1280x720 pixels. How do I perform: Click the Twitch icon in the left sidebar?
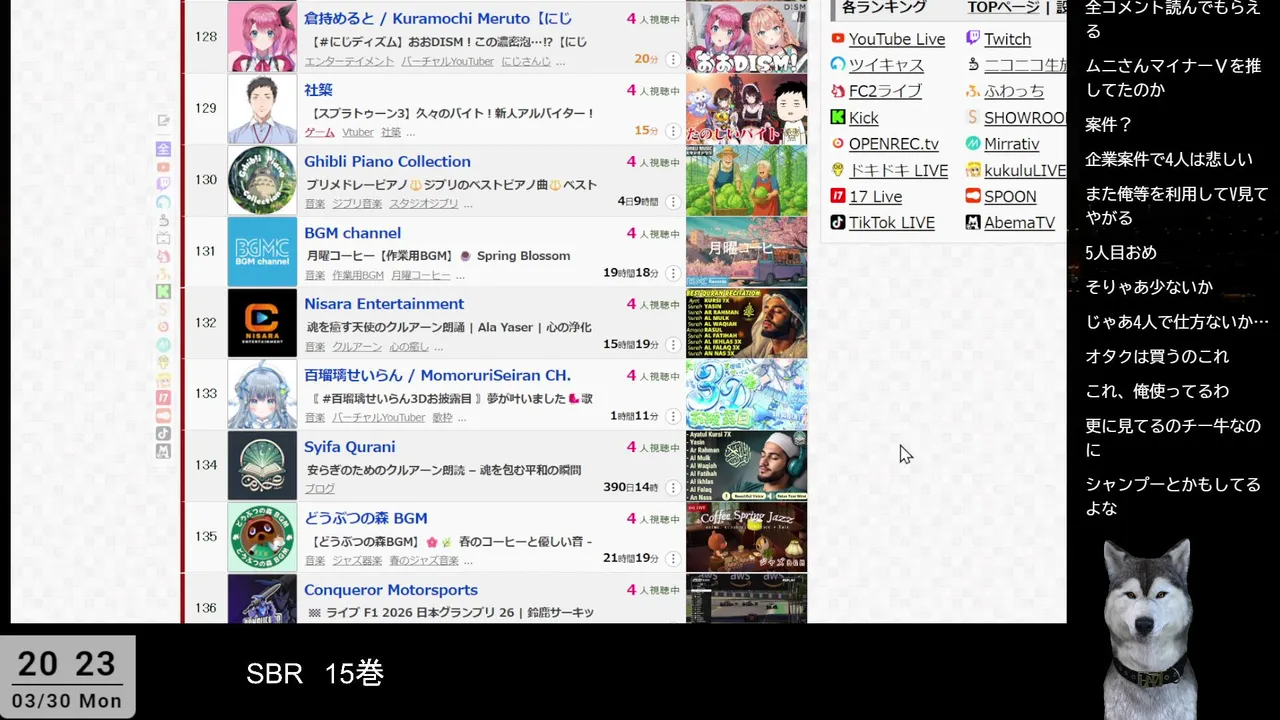[163, 184]
